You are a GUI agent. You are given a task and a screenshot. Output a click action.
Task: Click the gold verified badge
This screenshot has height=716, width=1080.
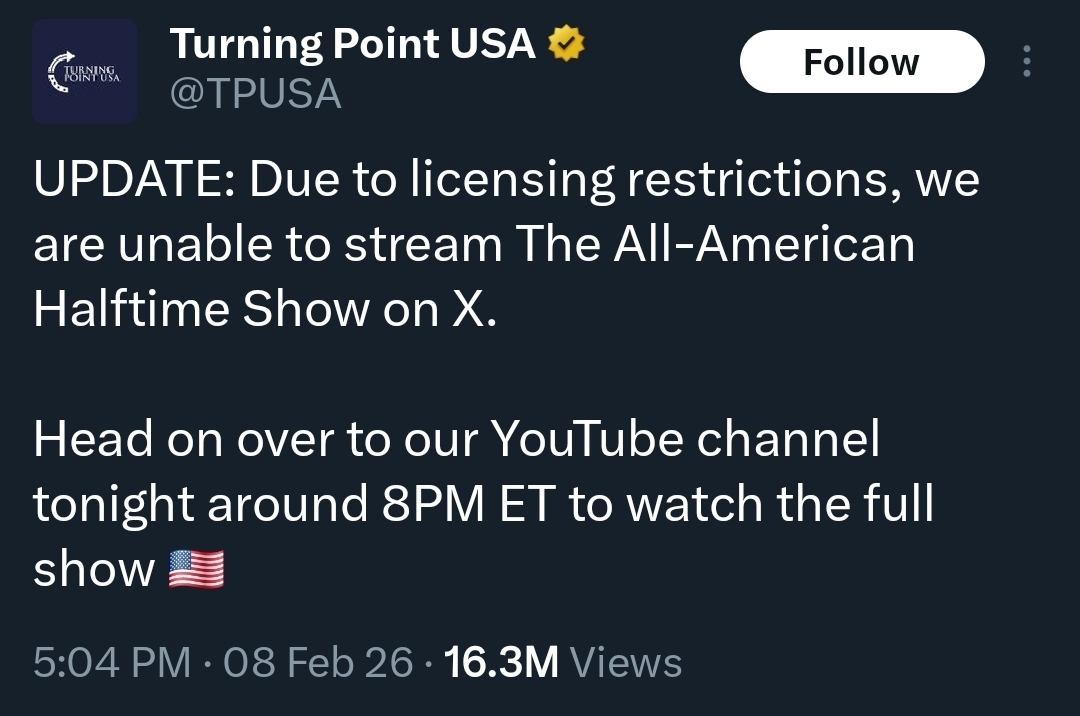[564, 44]
